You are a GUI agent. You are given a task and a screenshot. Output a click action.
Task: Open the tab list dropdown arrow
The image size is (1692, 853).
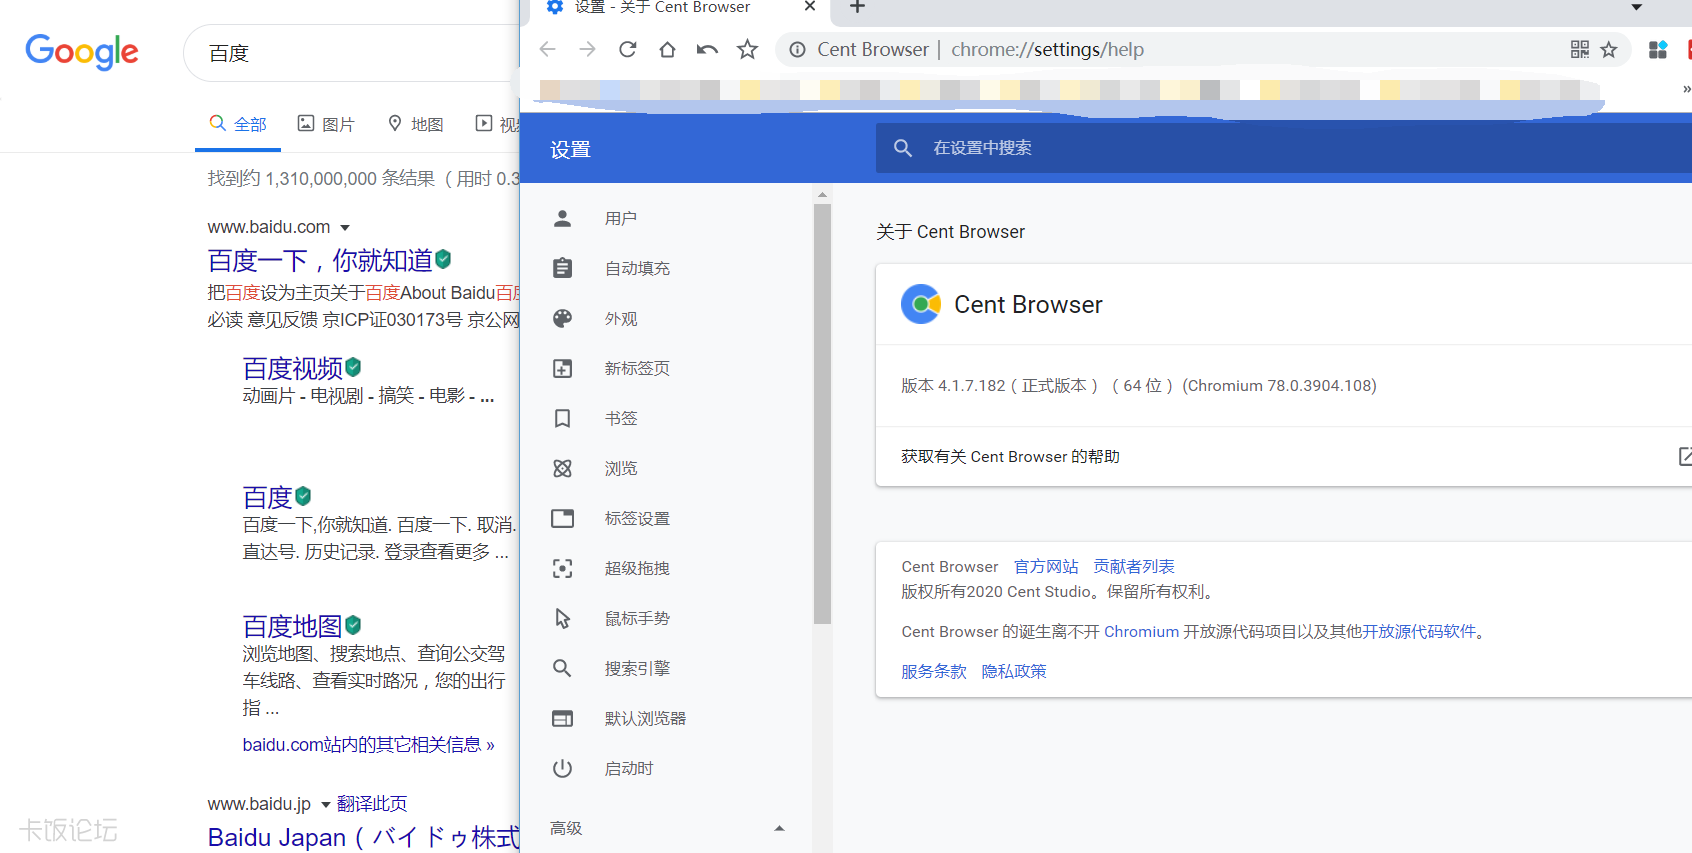click(1637, 7)
